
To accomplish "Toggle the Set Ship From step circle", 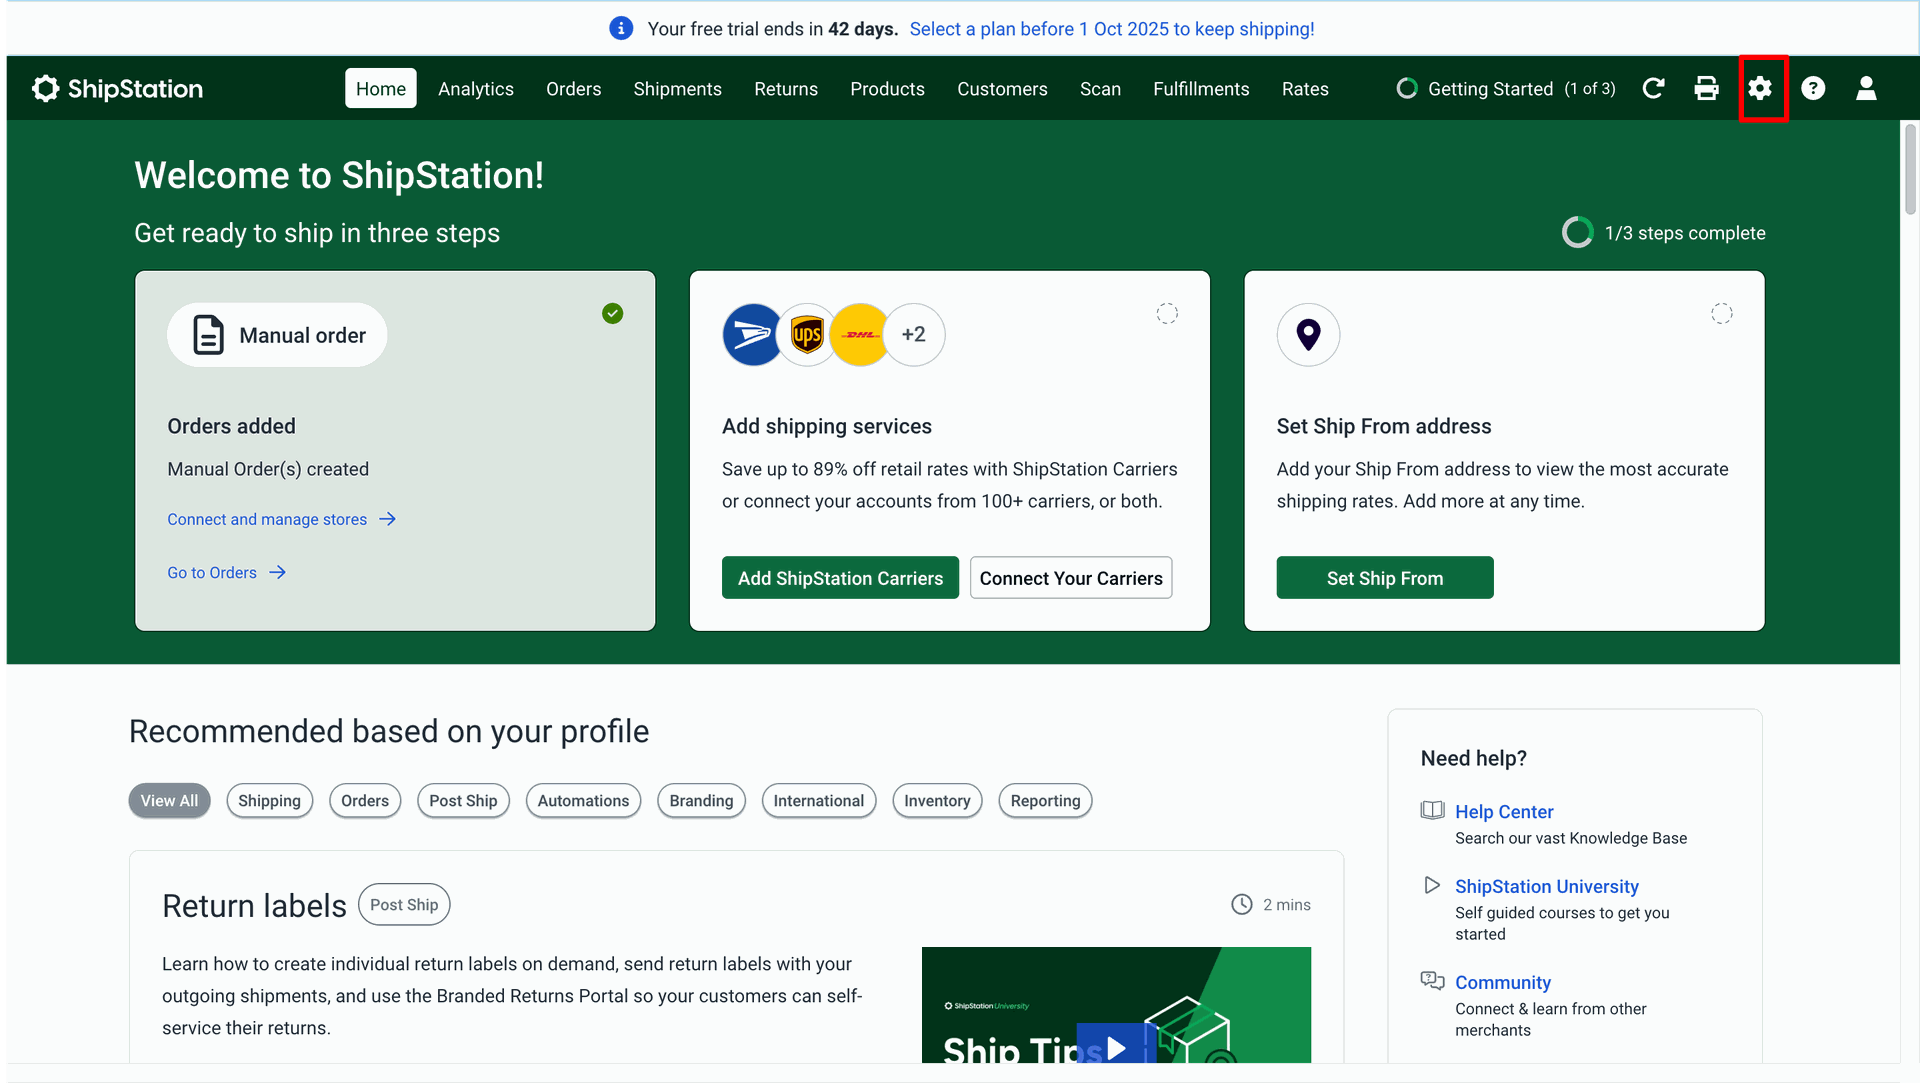I will point(1721,314).
